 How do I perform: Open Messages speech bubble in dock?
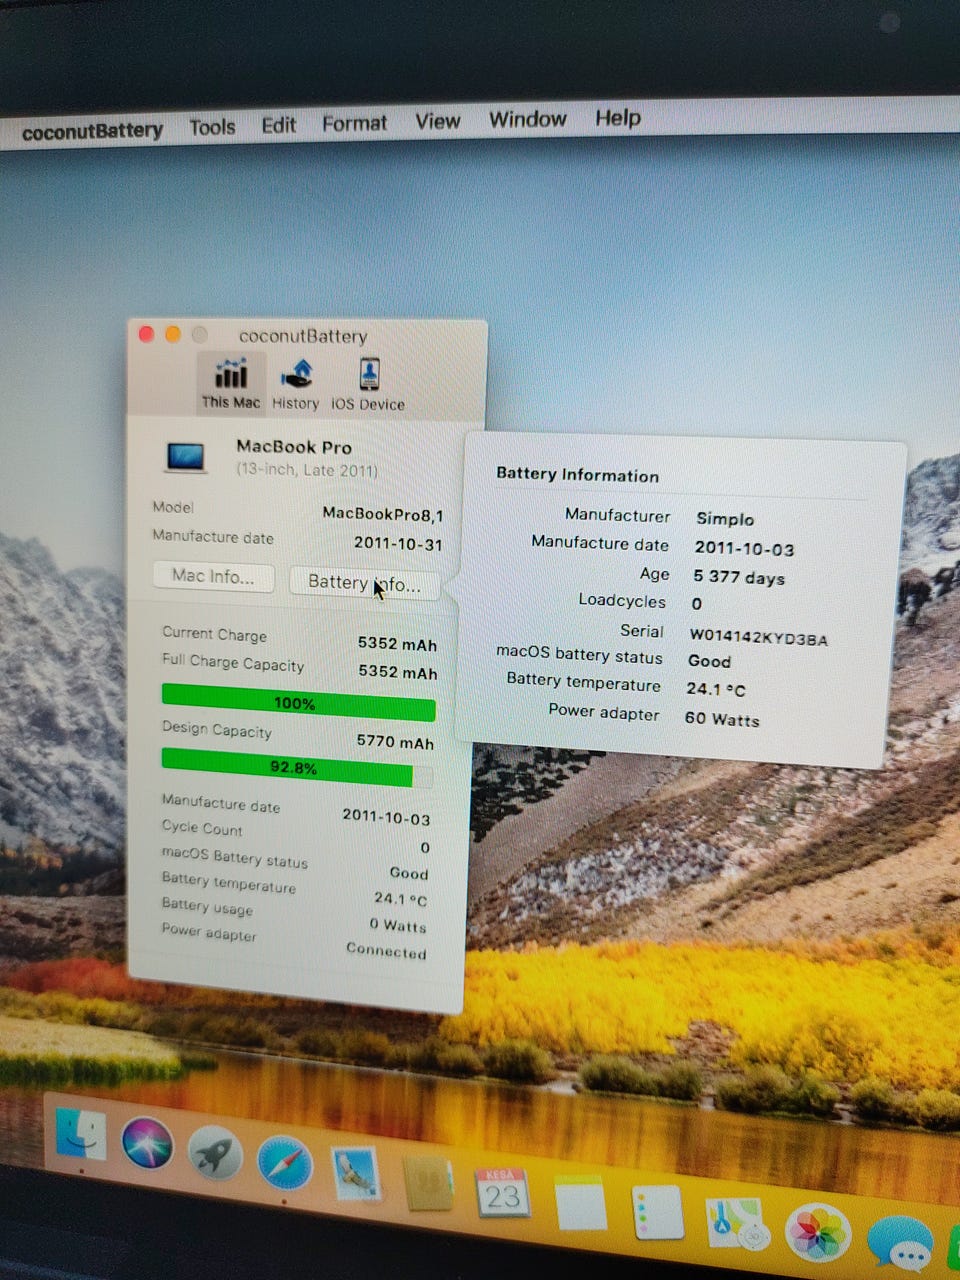(x=900, y=1243)
